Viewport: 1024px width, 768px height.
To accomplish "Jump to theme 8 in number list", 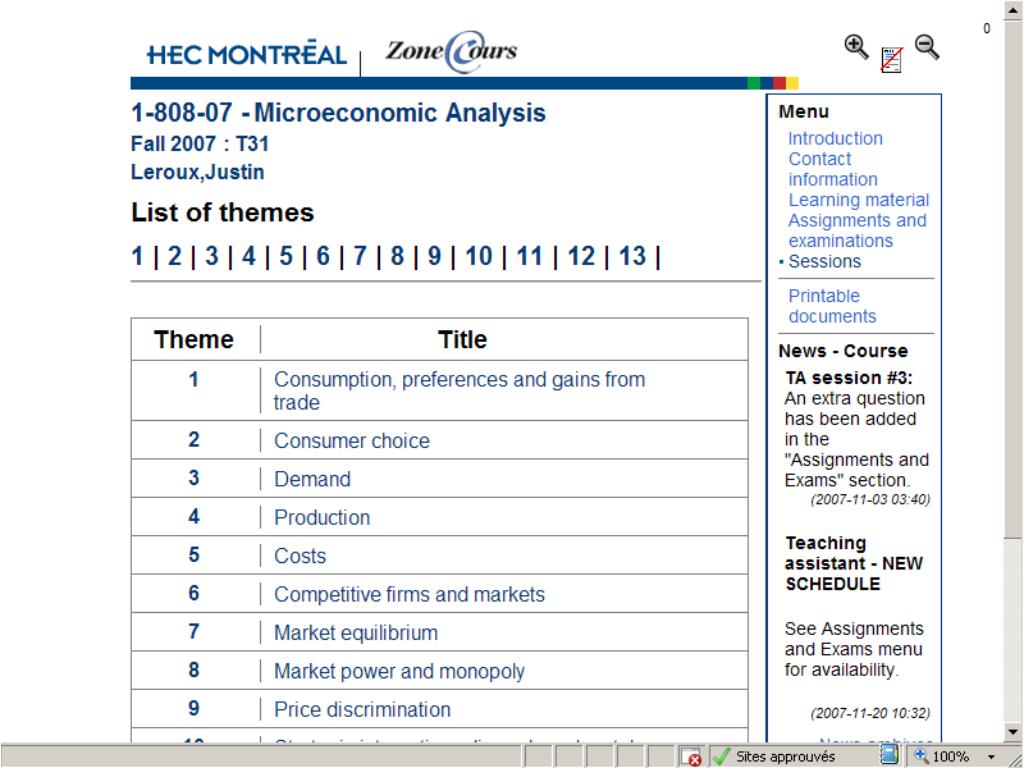I will [397, 256].
